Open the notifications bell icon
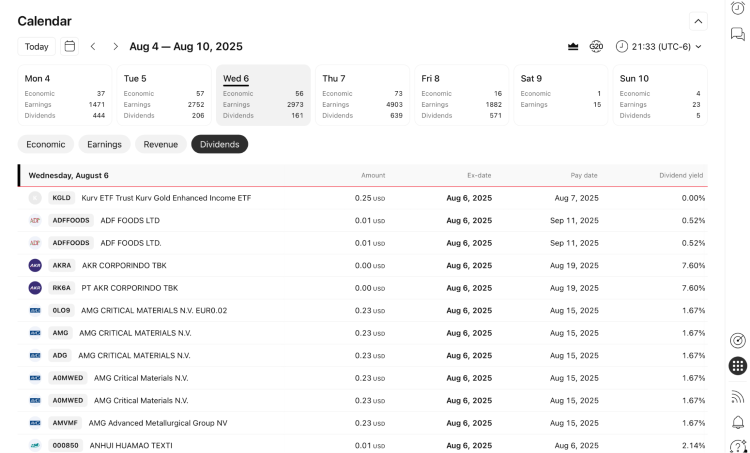The width and height of the screenshot is (750, 453). pyautogui.click(x=738, y=423)
